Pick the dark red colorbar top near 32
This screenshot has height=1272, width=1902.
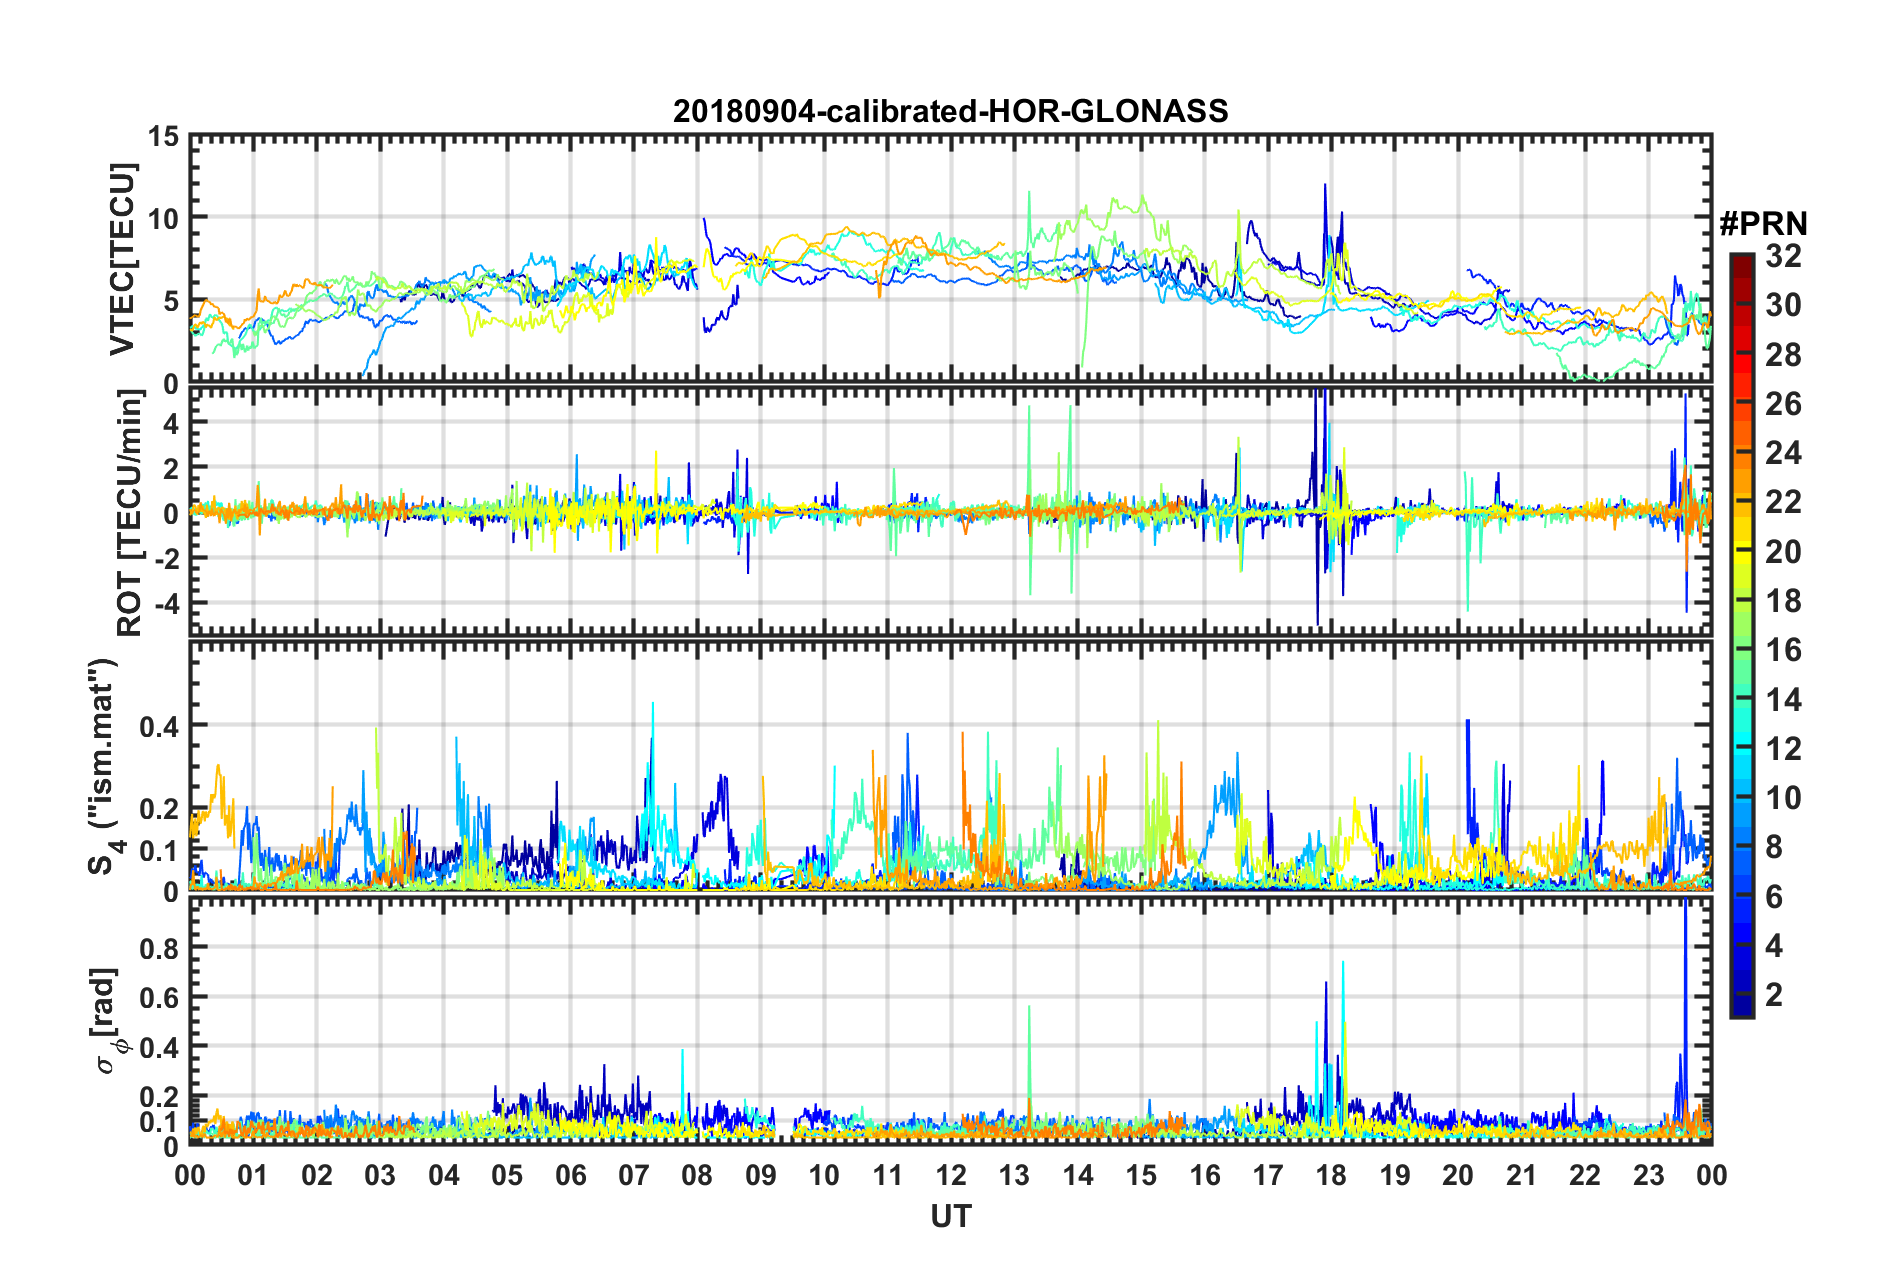coord(1741,260)
